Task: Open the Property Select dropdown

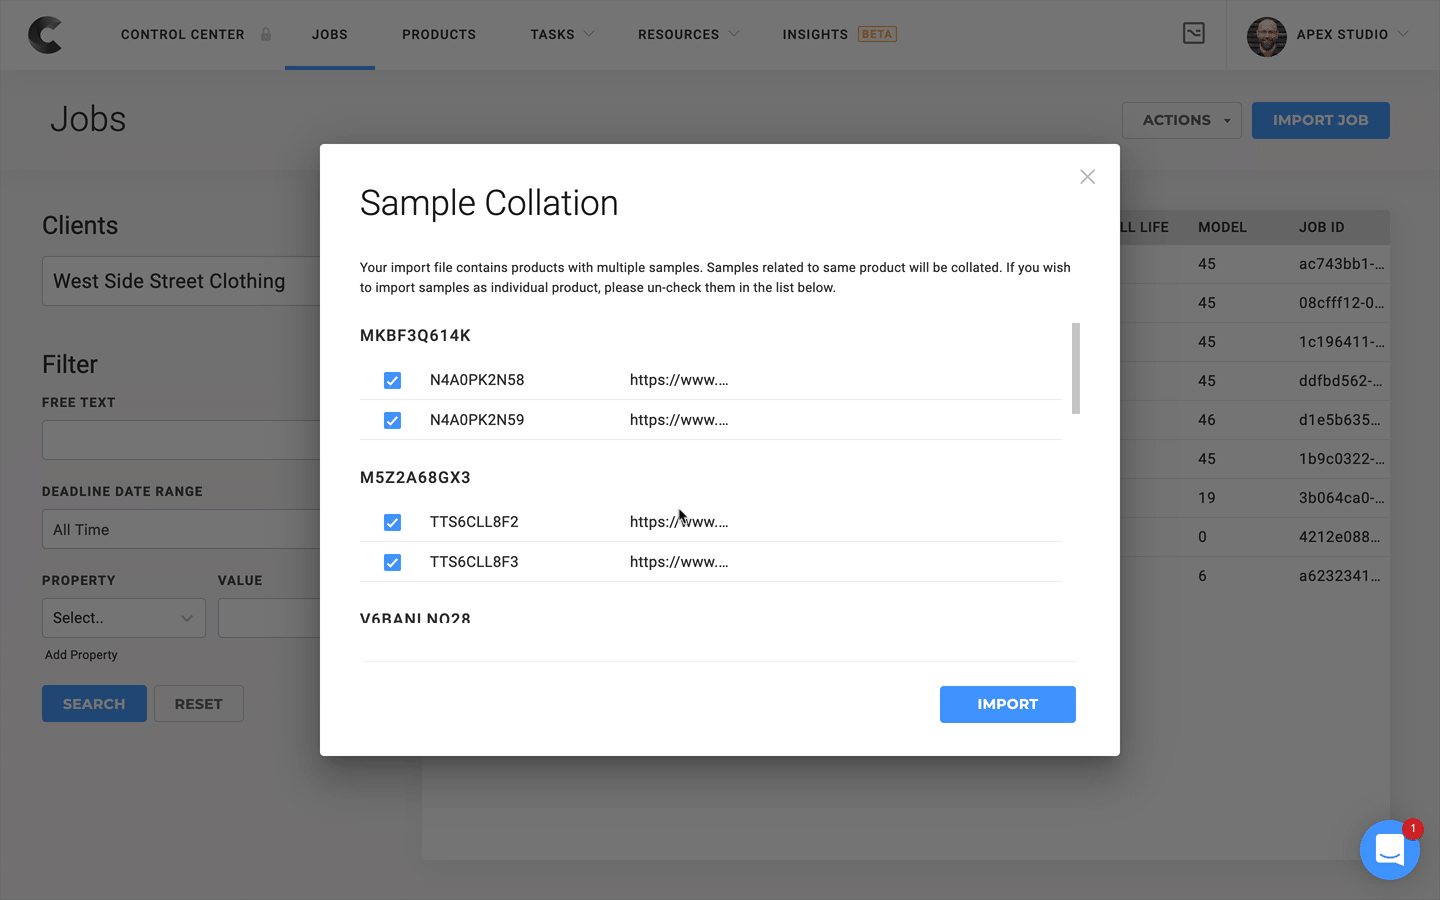Action: [123, 618]
